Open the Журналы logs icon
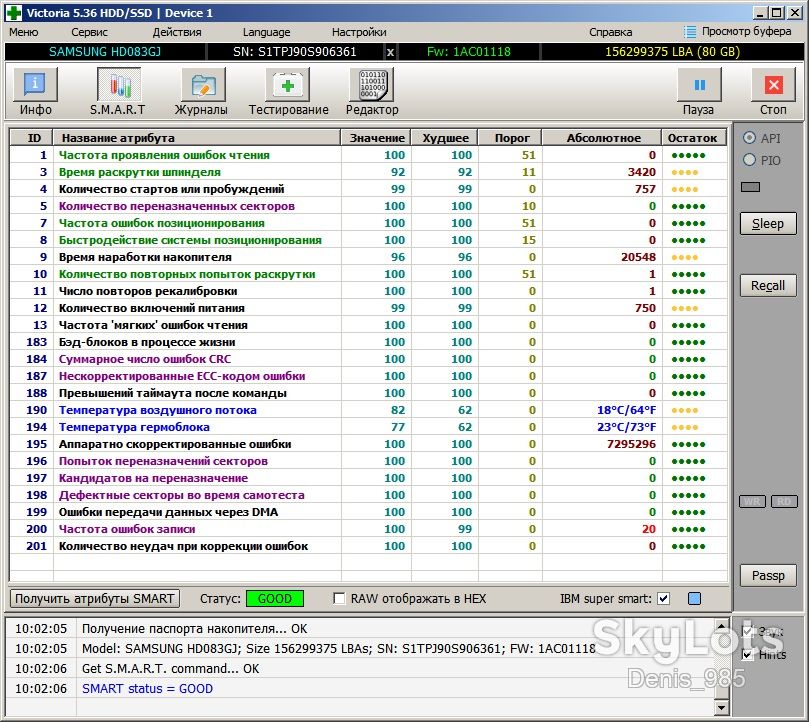Image resolution: width=809 pixels, height=722 pixels. [x=203, y=85]
